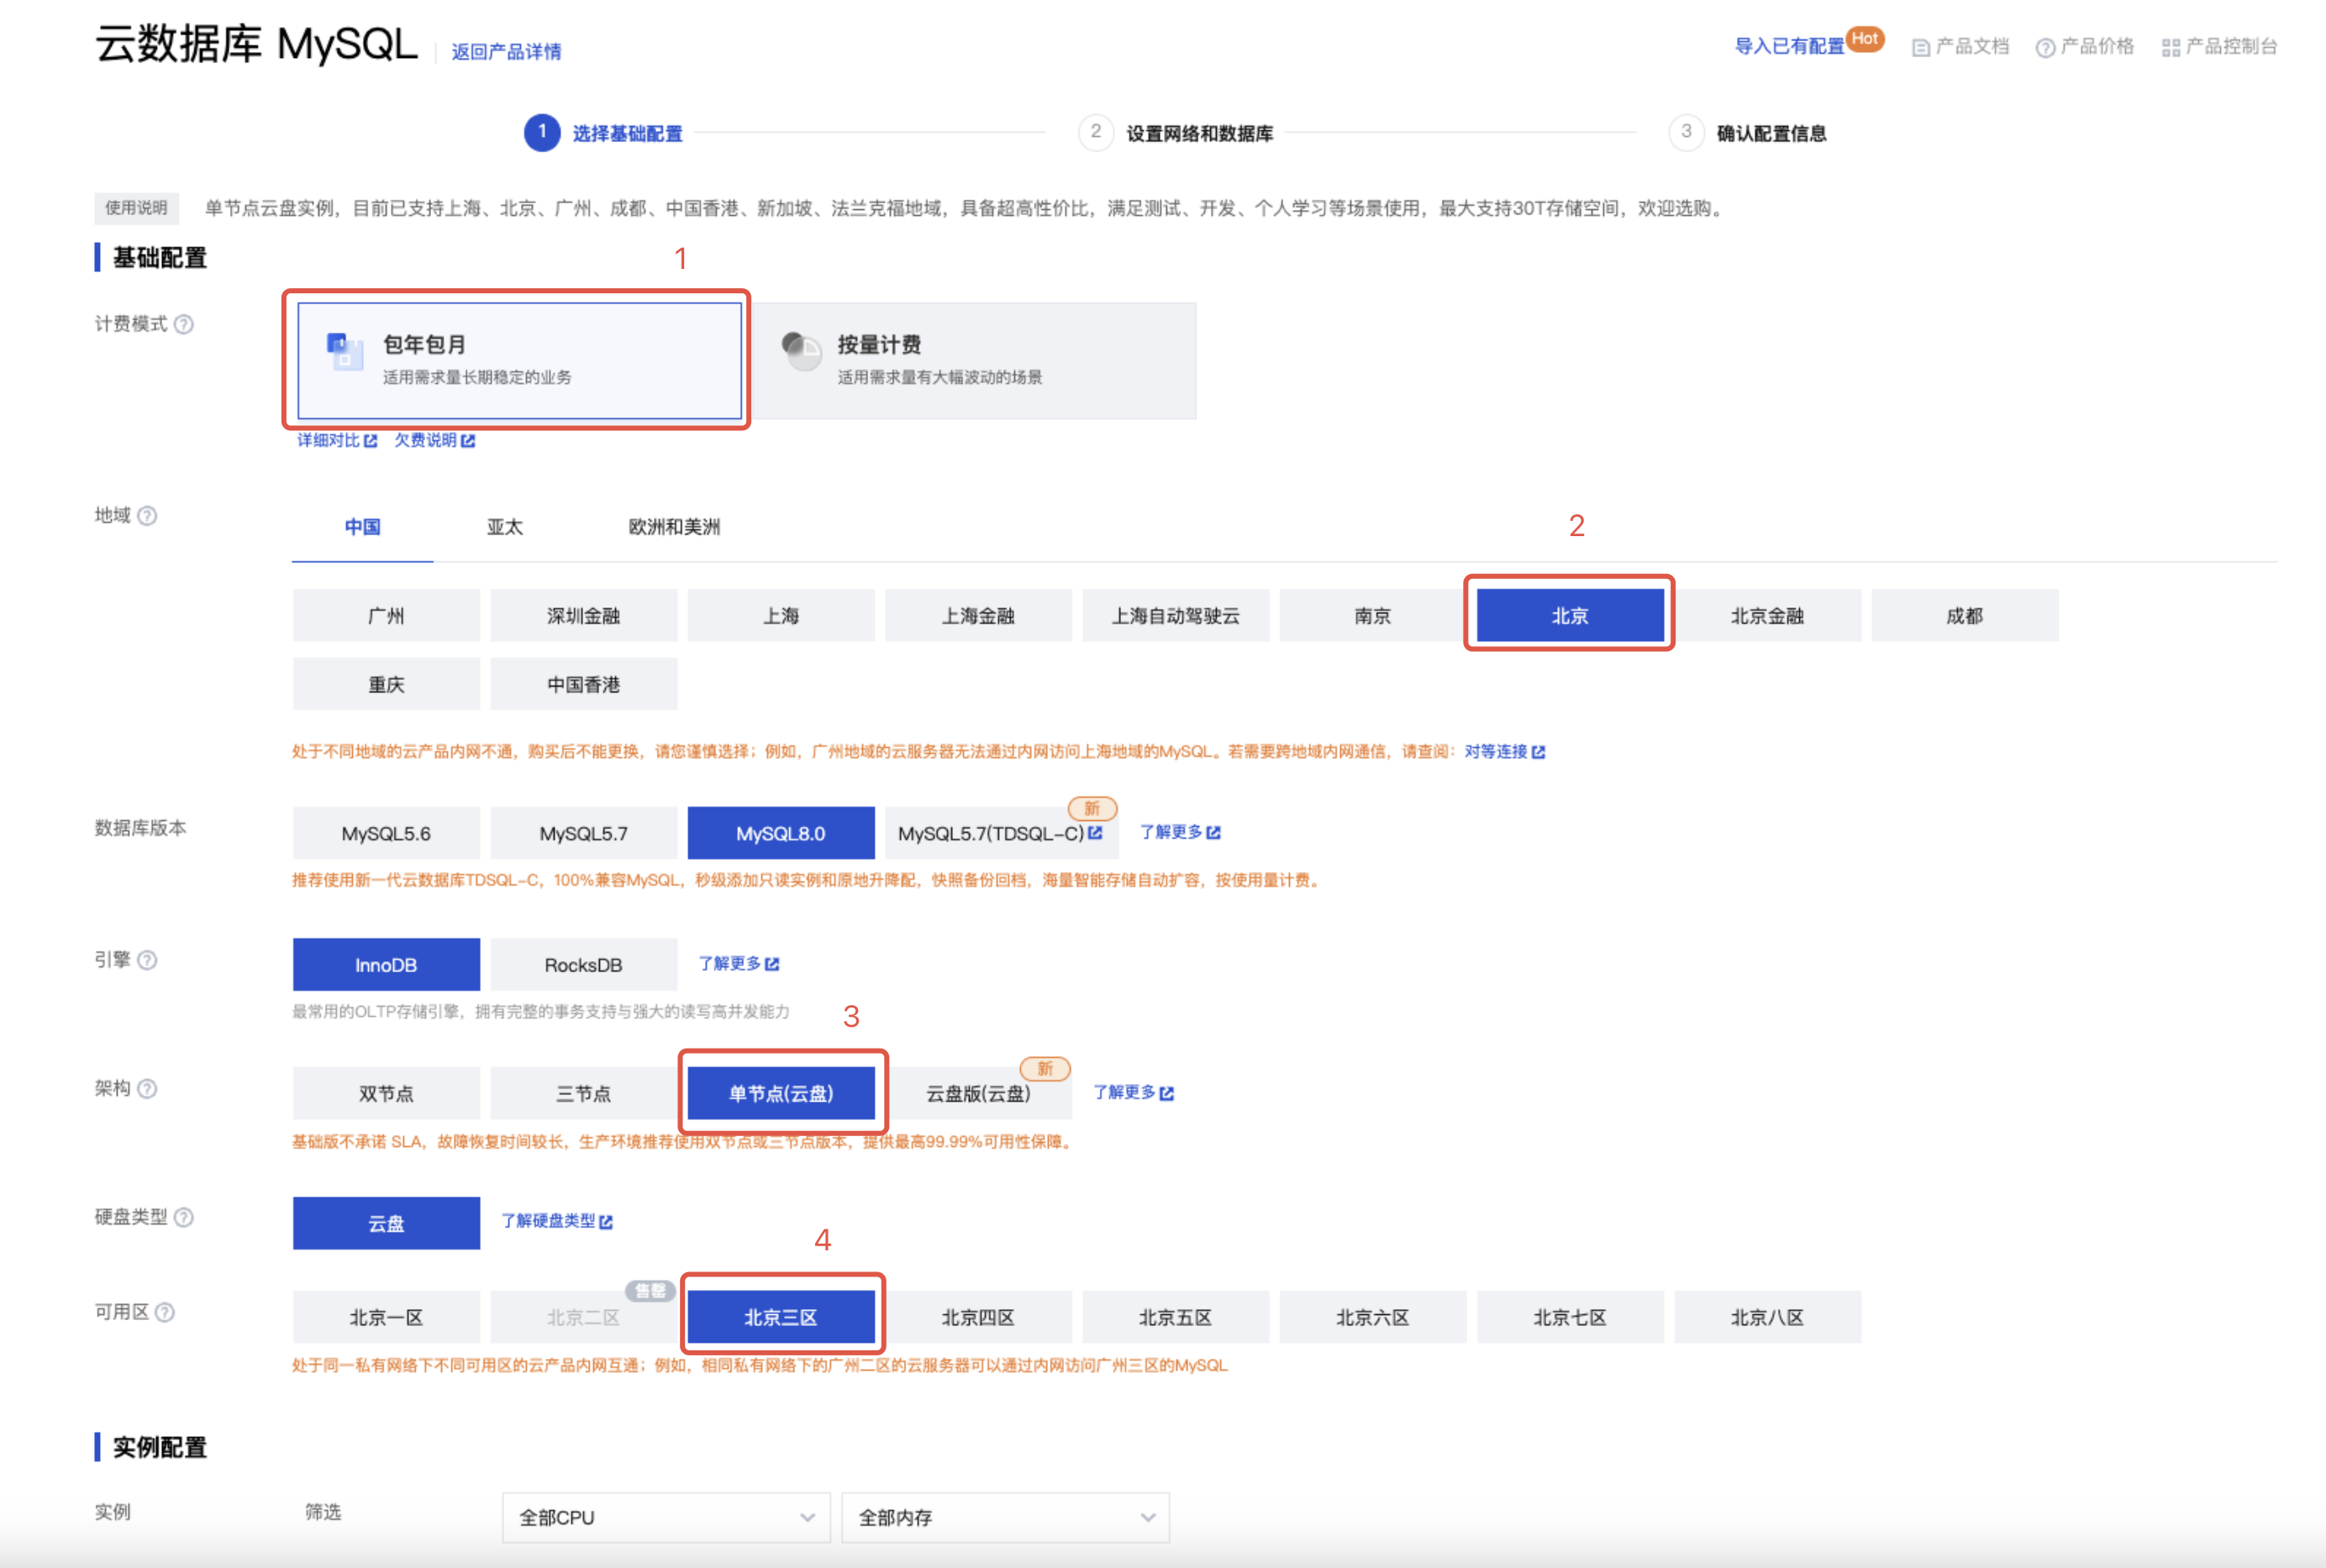Open 产品控制台 via its grid icon
2326x1568 pixels.
pyautogui.click(x=2170, y=47)
